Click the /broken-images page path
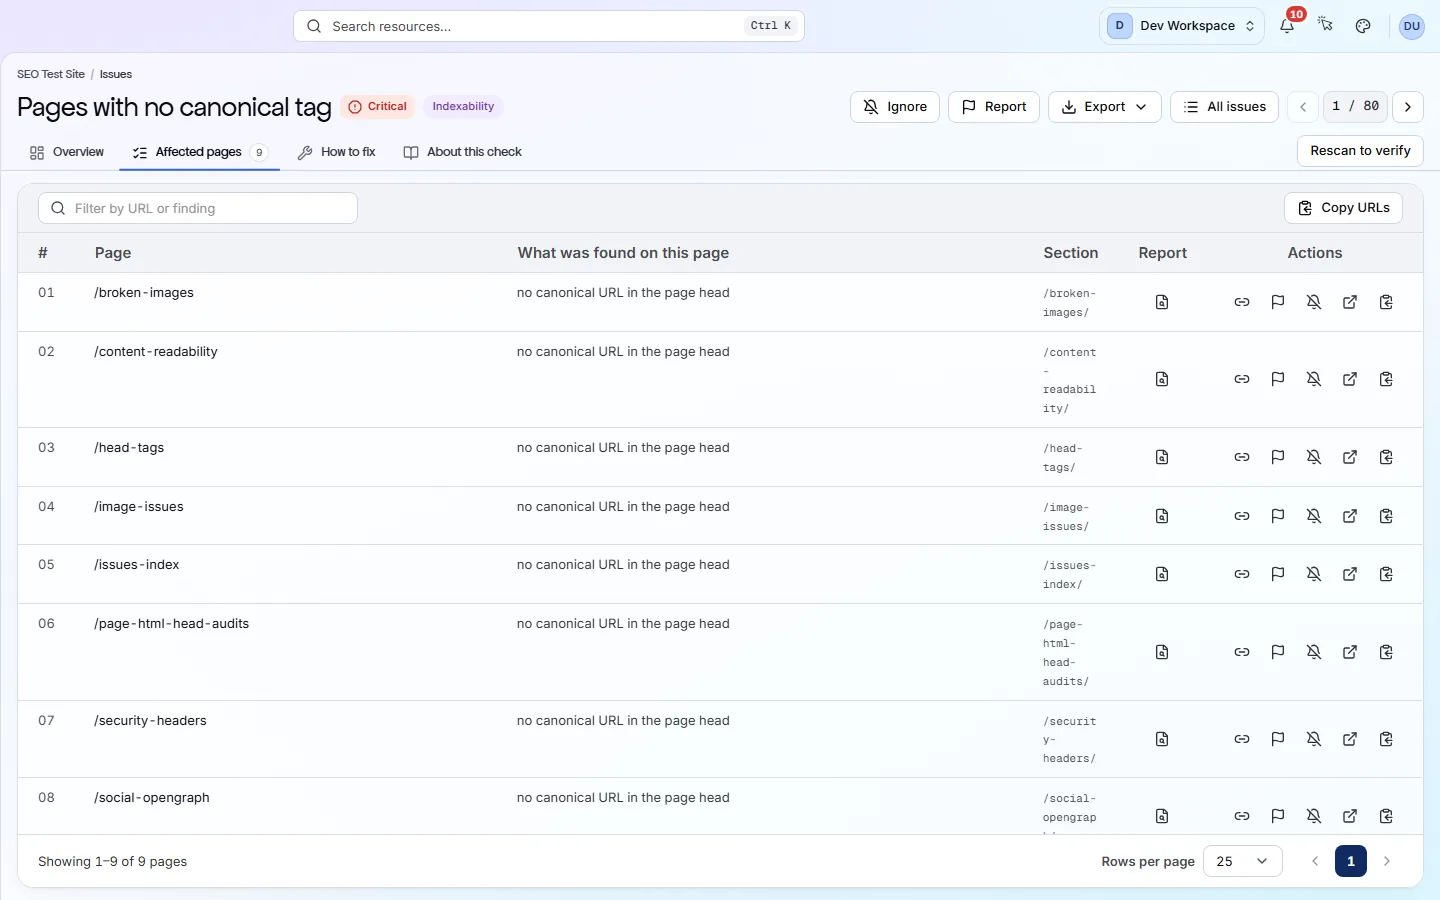Screen dimensions: 1440x900 click(x=144, y=293)
